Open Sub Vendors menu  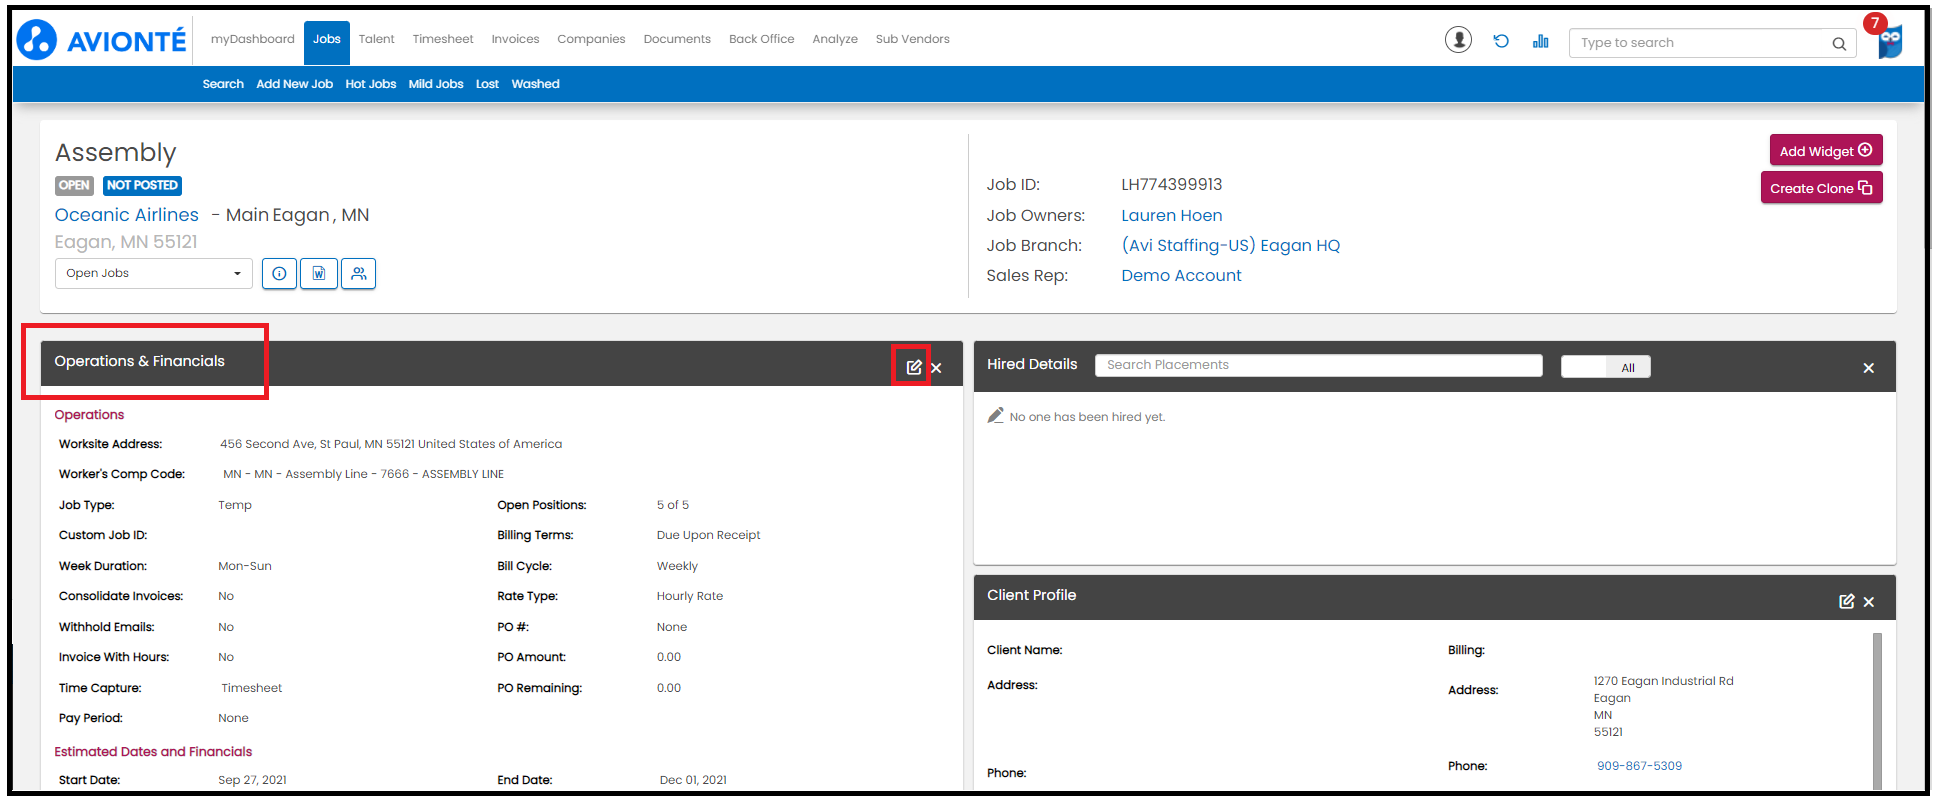pos(913,39)
